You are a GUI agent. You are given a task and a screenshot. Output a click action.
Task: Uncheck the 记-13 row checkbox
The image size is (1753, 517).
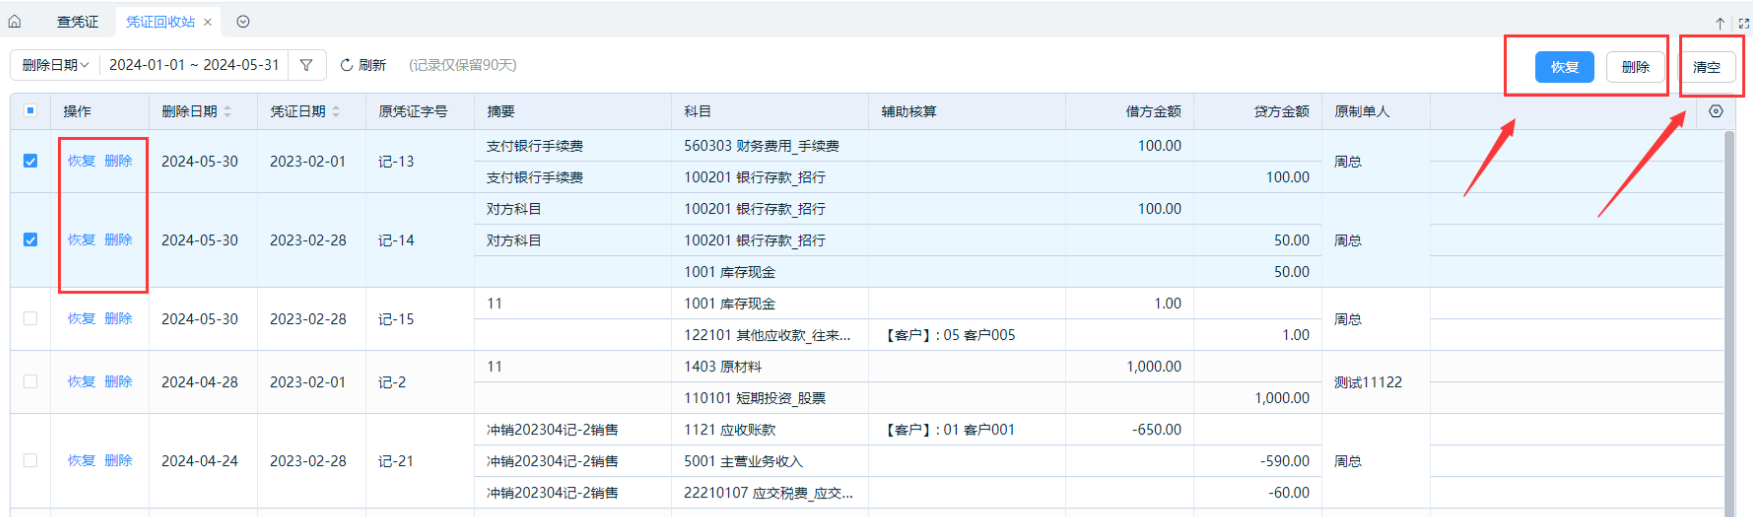[30, 161]
